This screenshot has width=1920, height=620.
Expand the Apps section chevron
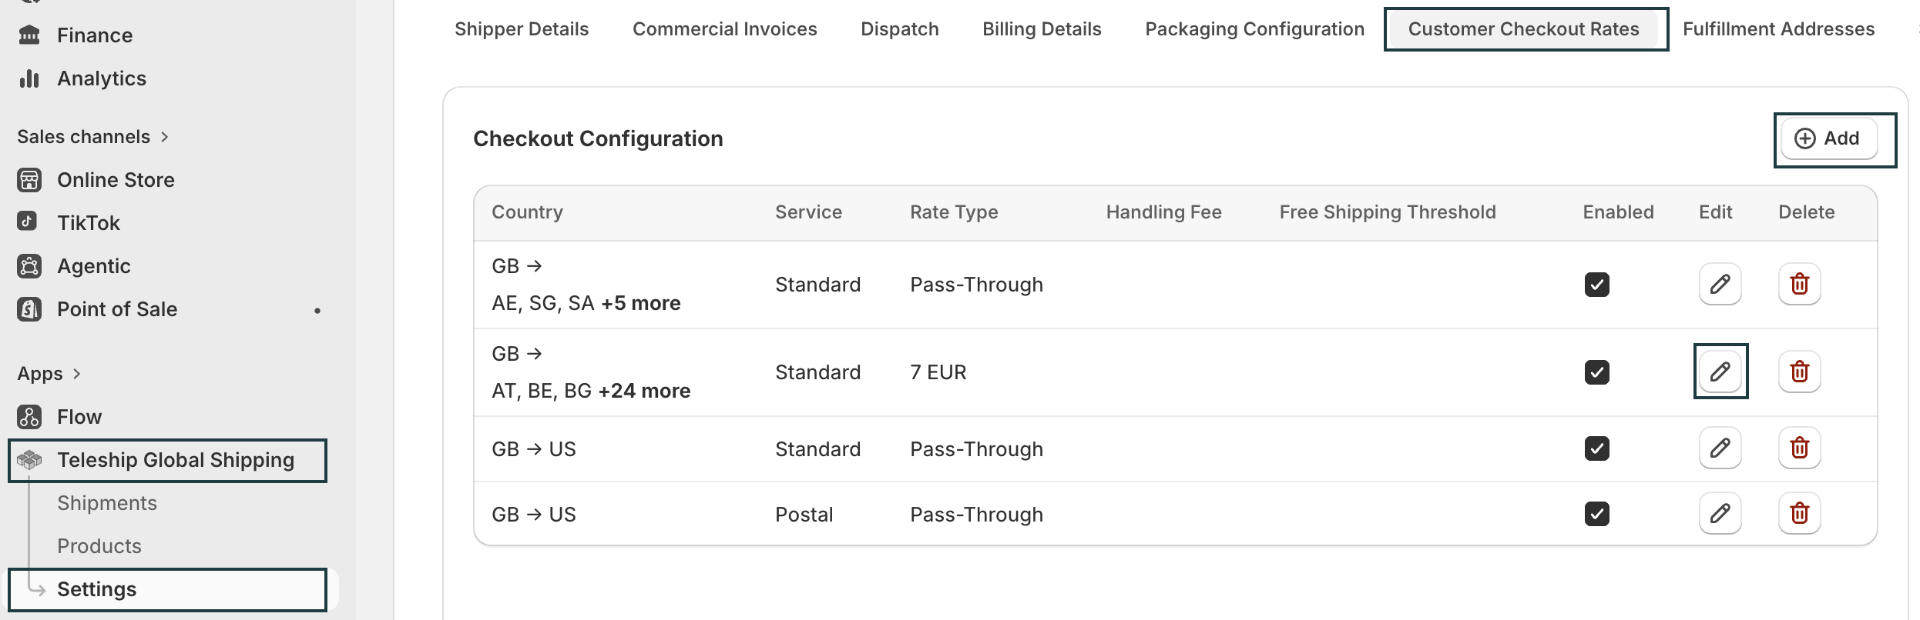76,374
